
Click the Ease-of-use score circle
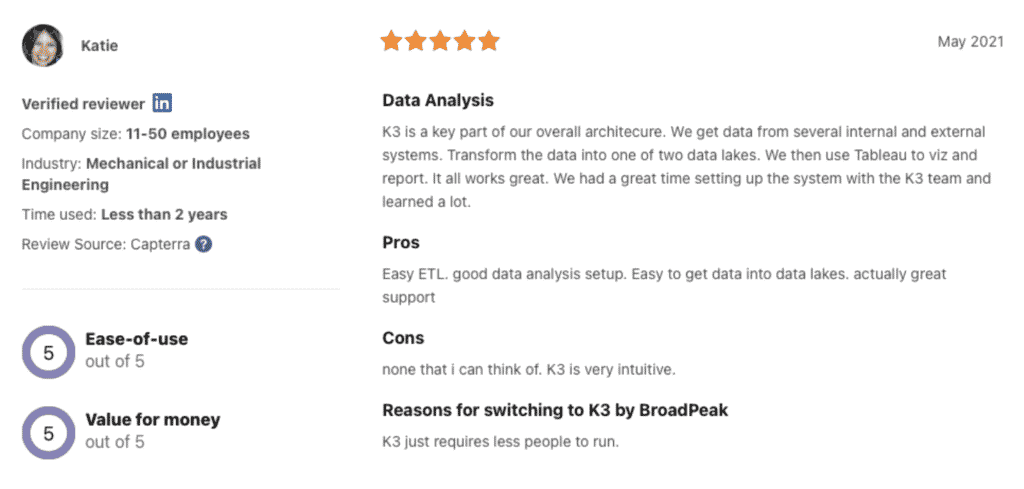[x=49, y=353]
